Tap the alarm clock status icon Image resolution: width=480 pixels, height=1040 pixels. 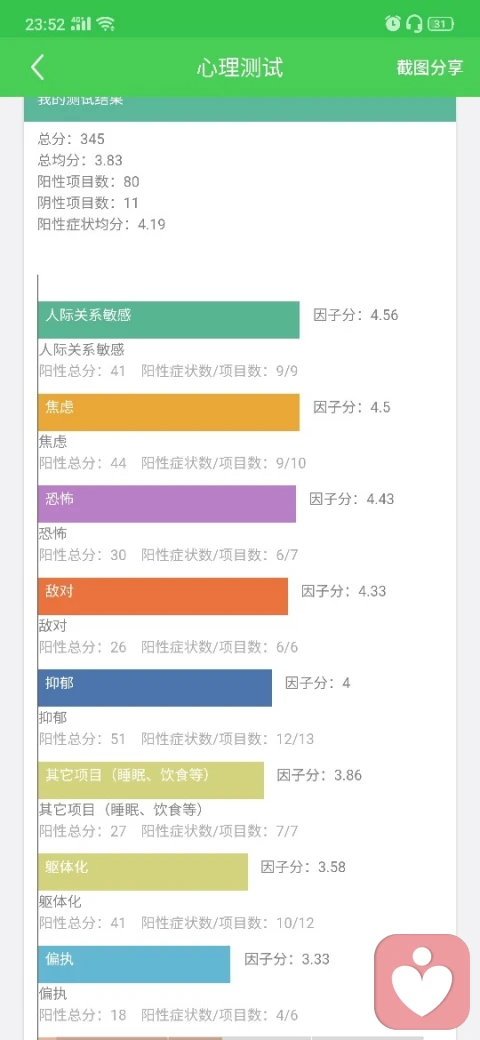pyautogui.click(x=393, y=25)
